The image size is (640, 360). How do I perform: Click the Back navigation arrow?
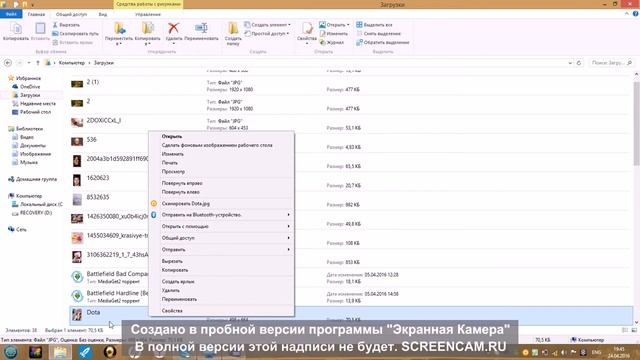8,63
